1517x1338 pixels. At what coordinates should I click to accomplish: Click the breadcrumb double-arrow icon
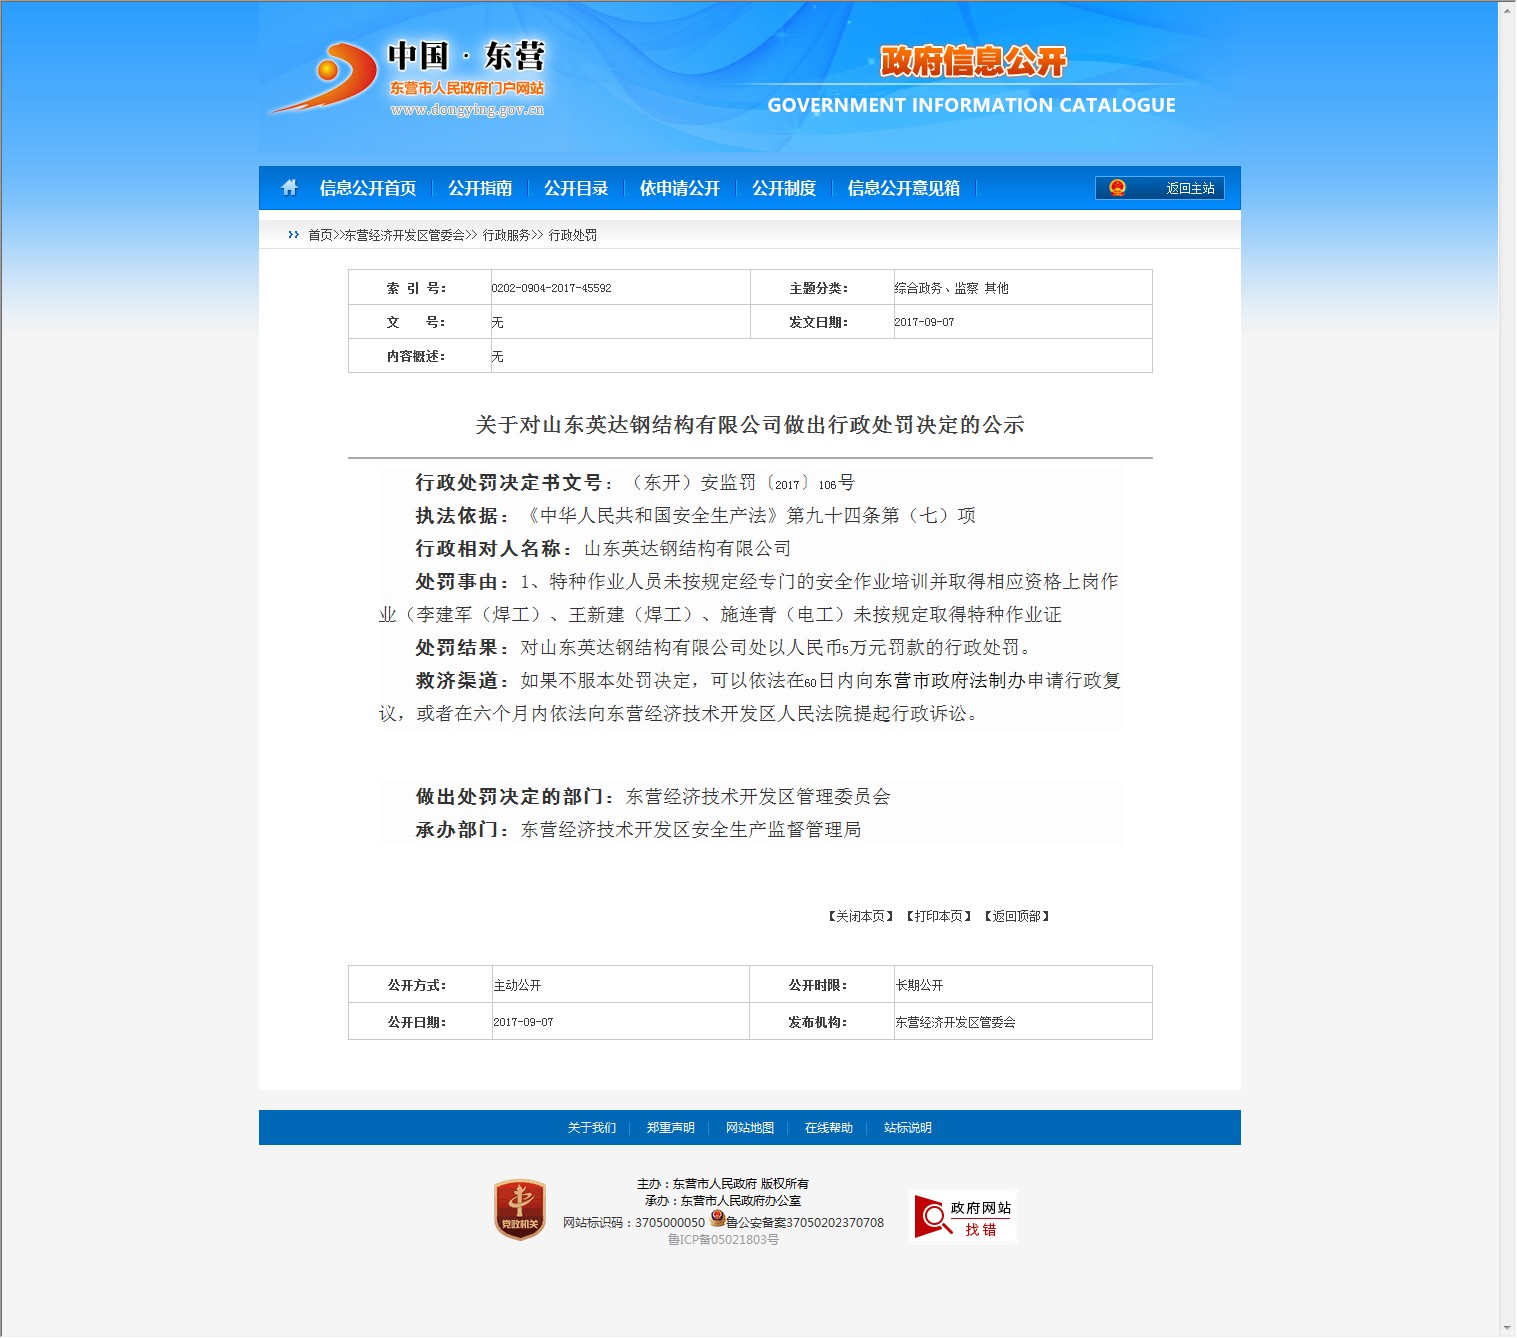[x=293, y=235]
